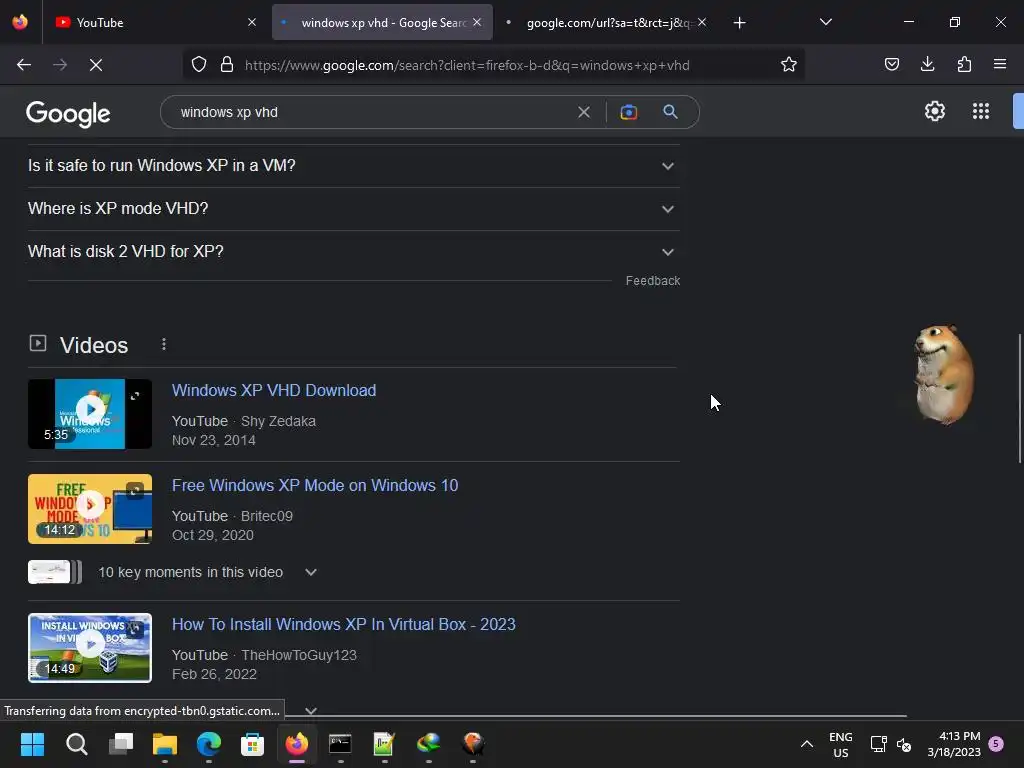Open tracking protection shield icon
The image size is (1024, 768).
click(199, 65)
